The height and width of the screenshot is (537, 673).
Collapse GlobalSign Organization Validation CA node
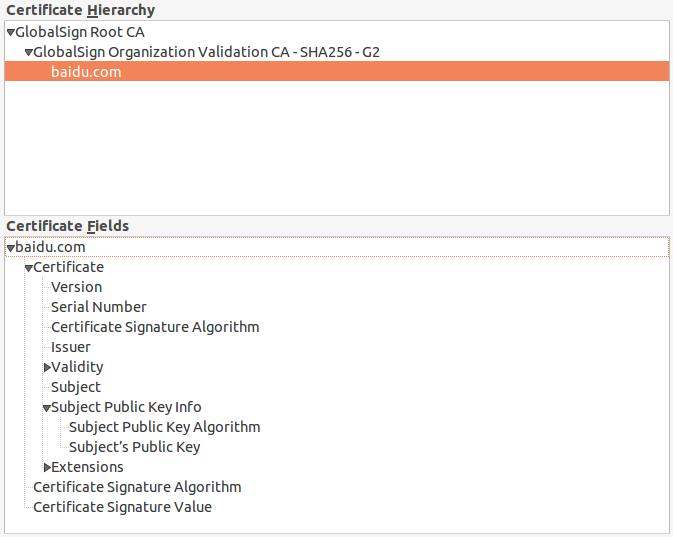(x=29, y=52)
